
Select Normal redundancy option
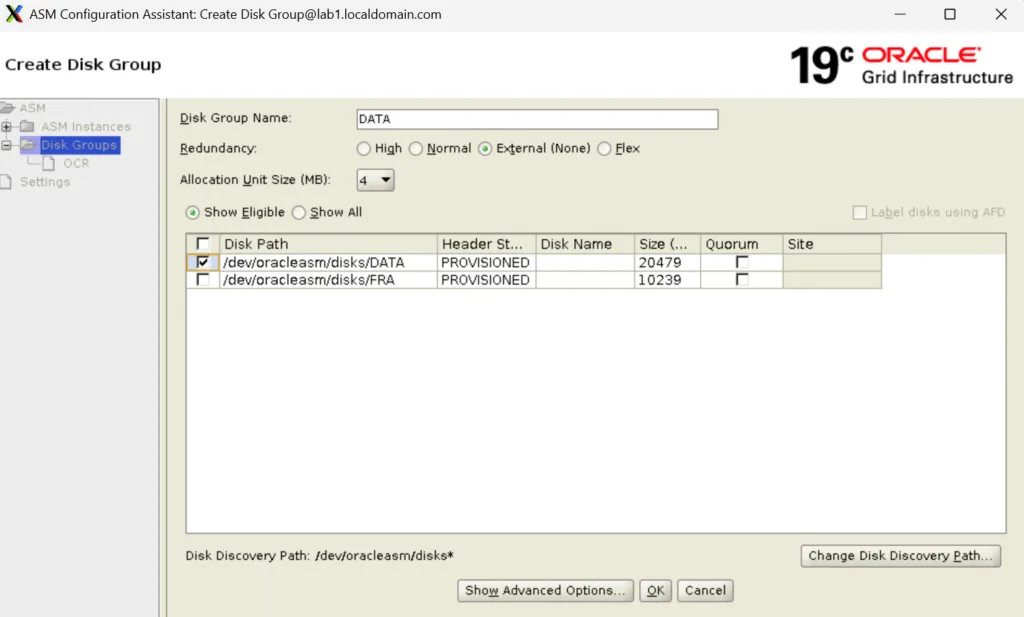[x=415, y=149]
